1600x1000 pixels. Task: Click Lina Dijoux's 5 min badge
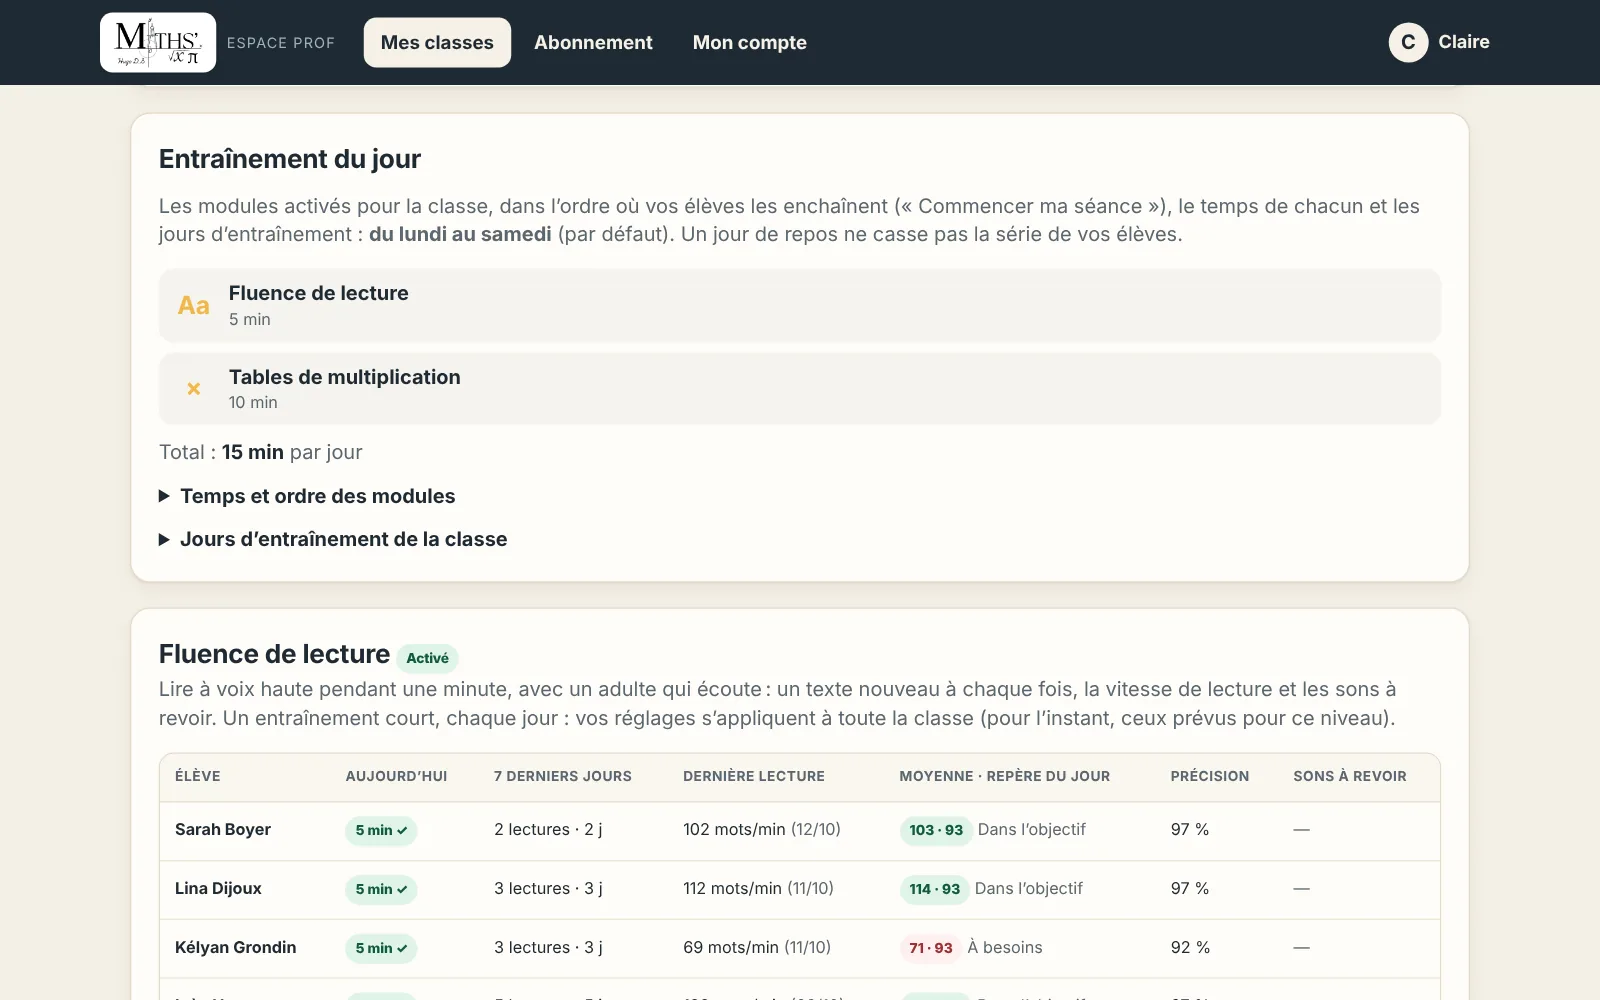pyautogui.click(x=381, y=889)
